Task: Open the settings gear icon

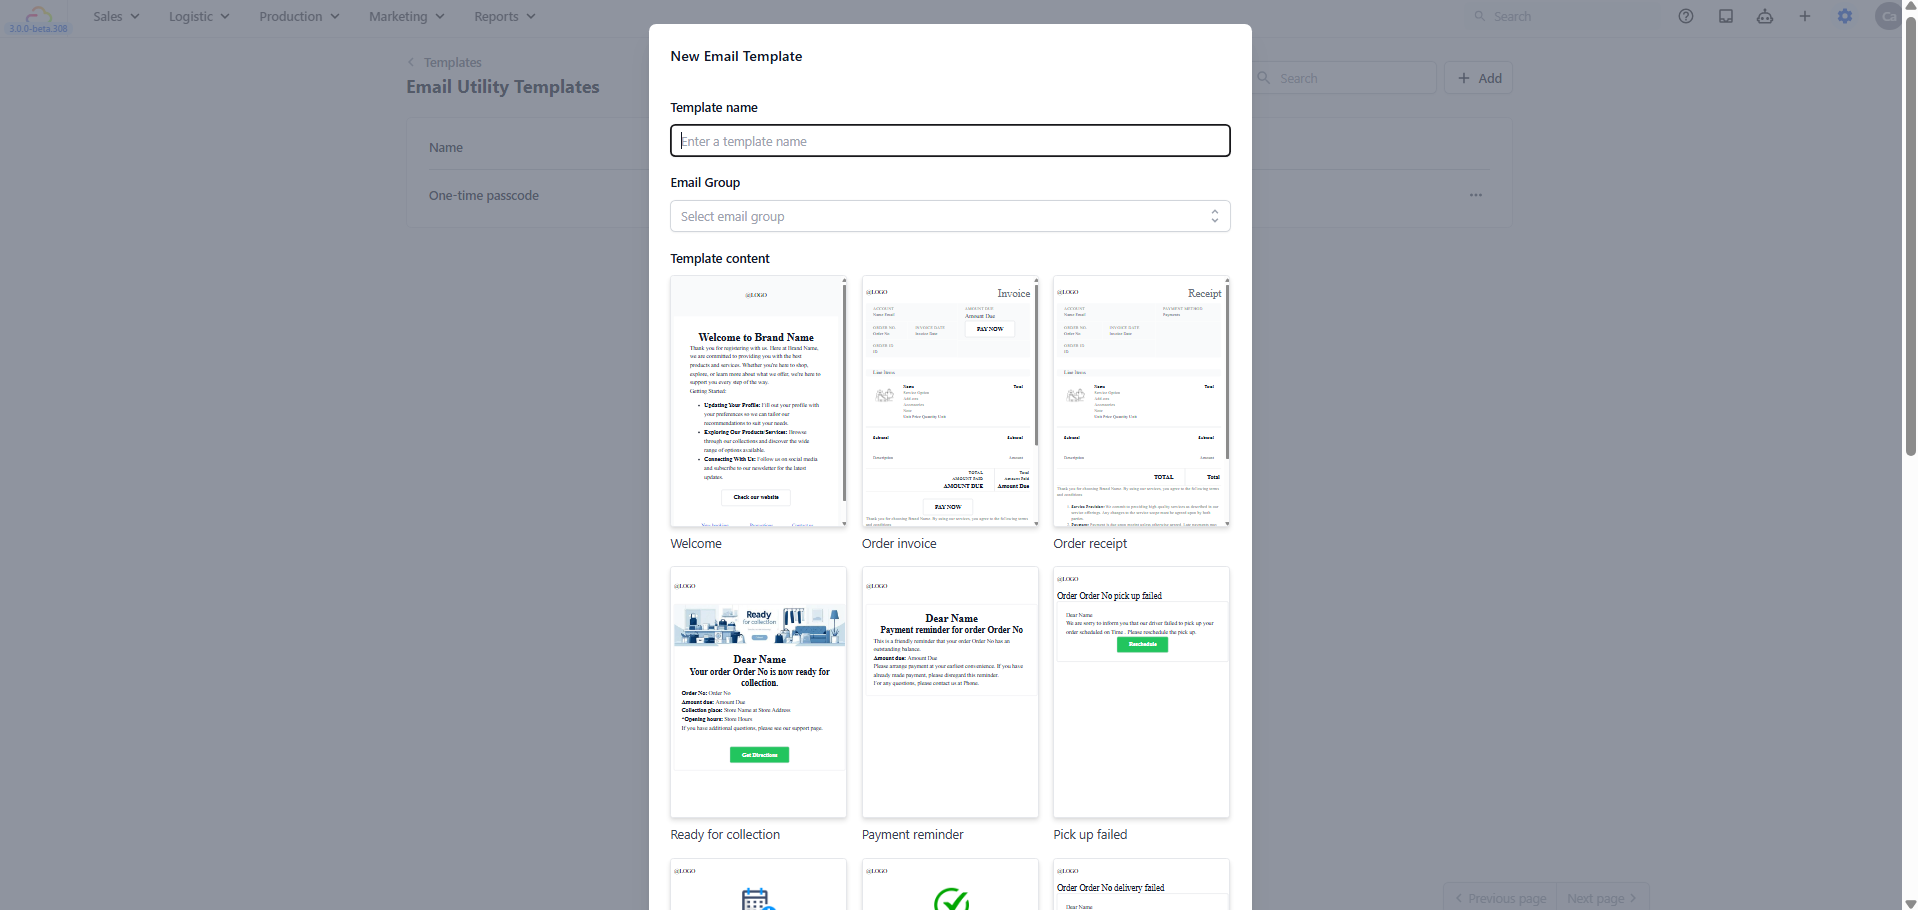Action: (x=1845, y=16)
